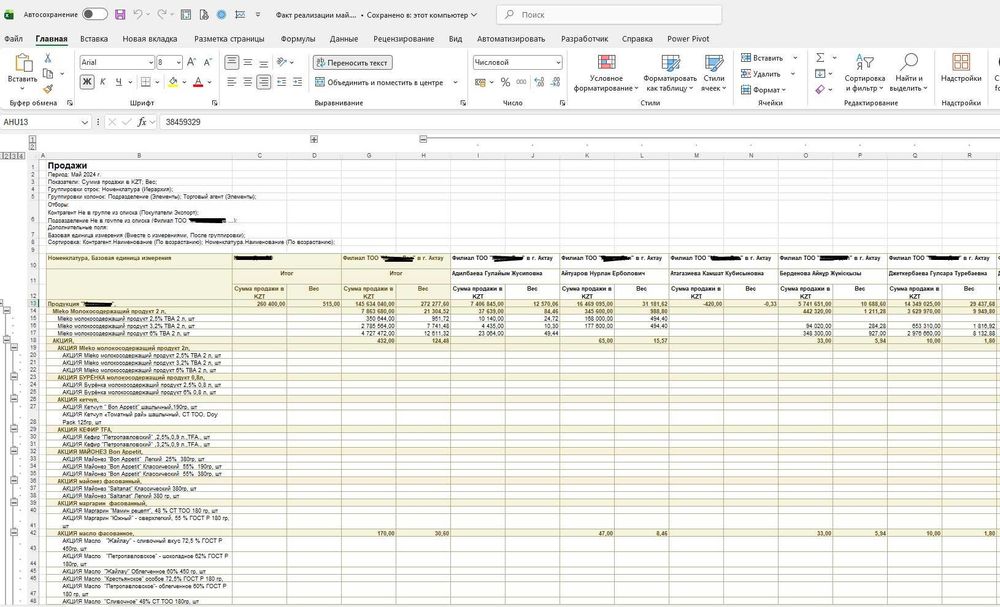Click the Percent style icon
This screenshot has width=1000, height=607.
[x=505, y=82]
